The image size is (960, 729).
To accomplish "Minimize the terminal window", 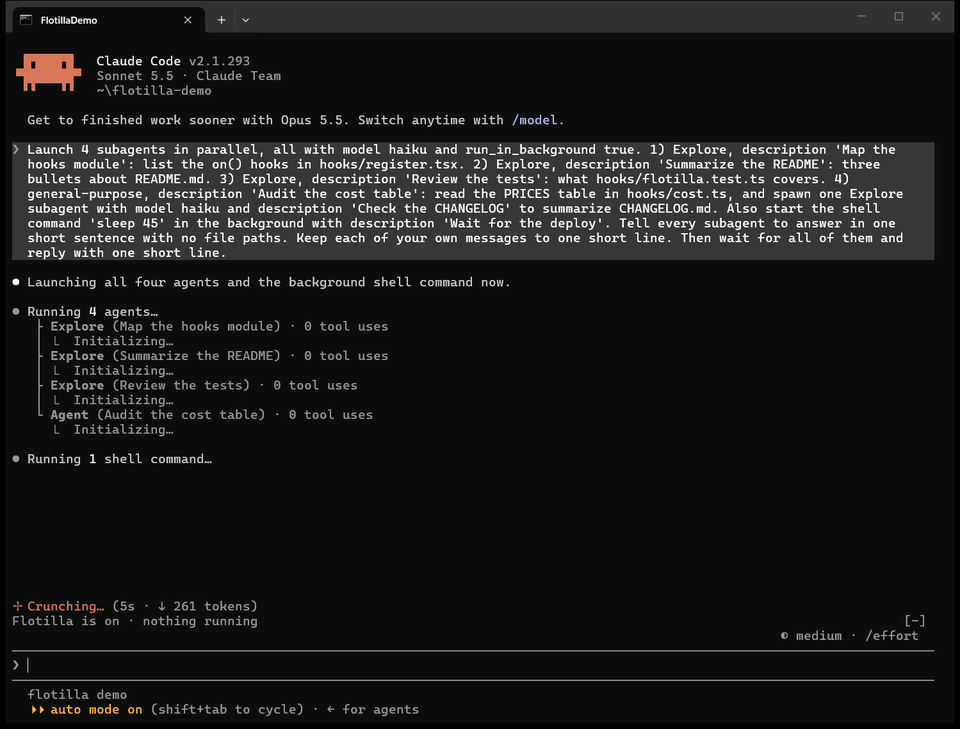I will click(x=861, y=17).
